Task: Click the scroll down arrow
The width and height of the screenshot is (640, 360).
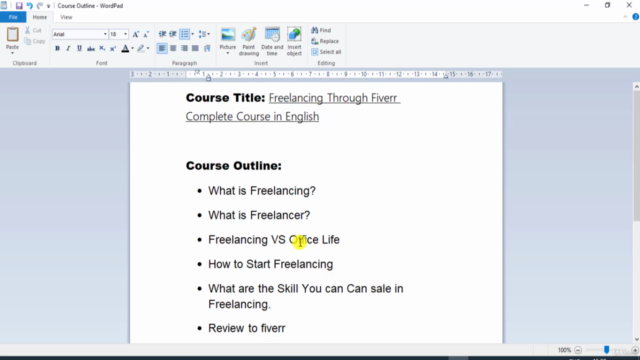Action: click(636, 340)
